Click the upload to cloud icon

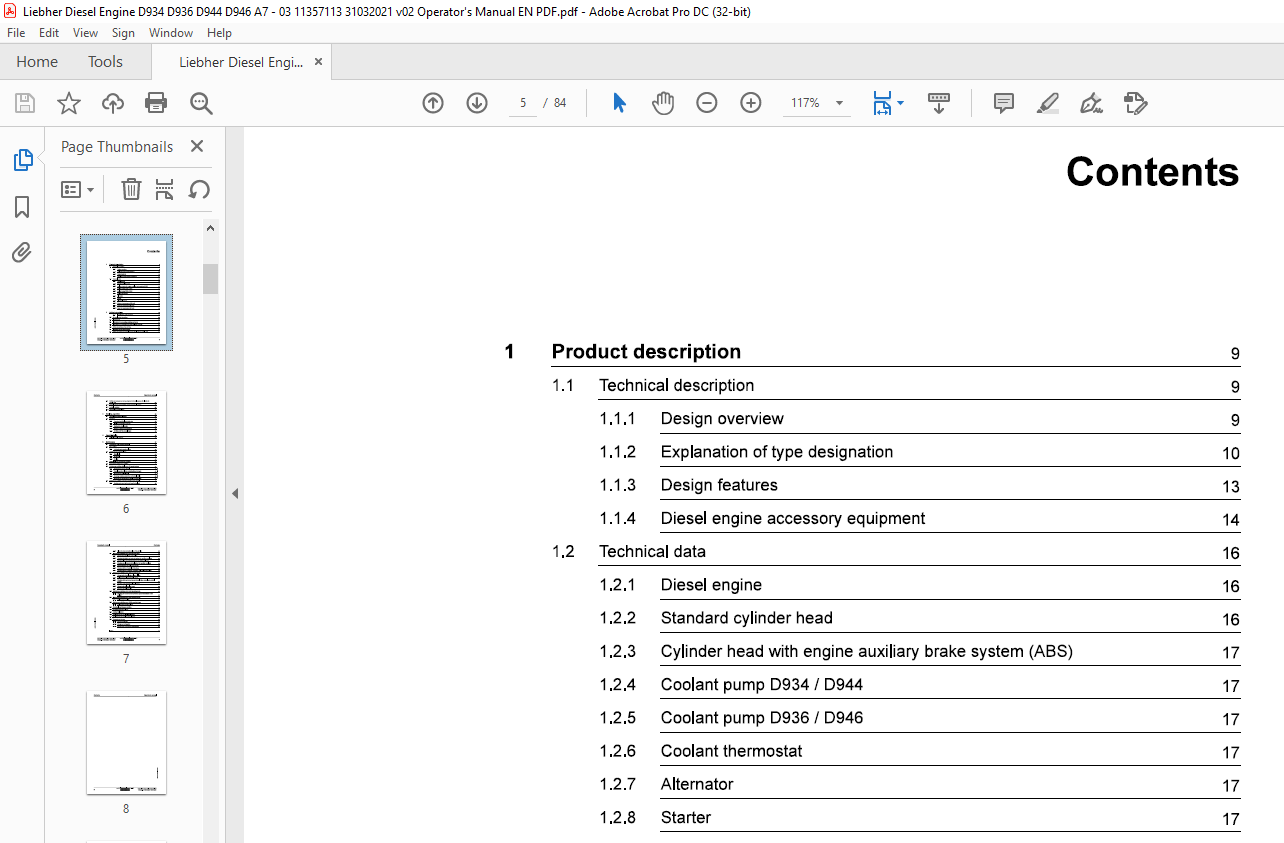pyautogui.click(x=113, y=103)
